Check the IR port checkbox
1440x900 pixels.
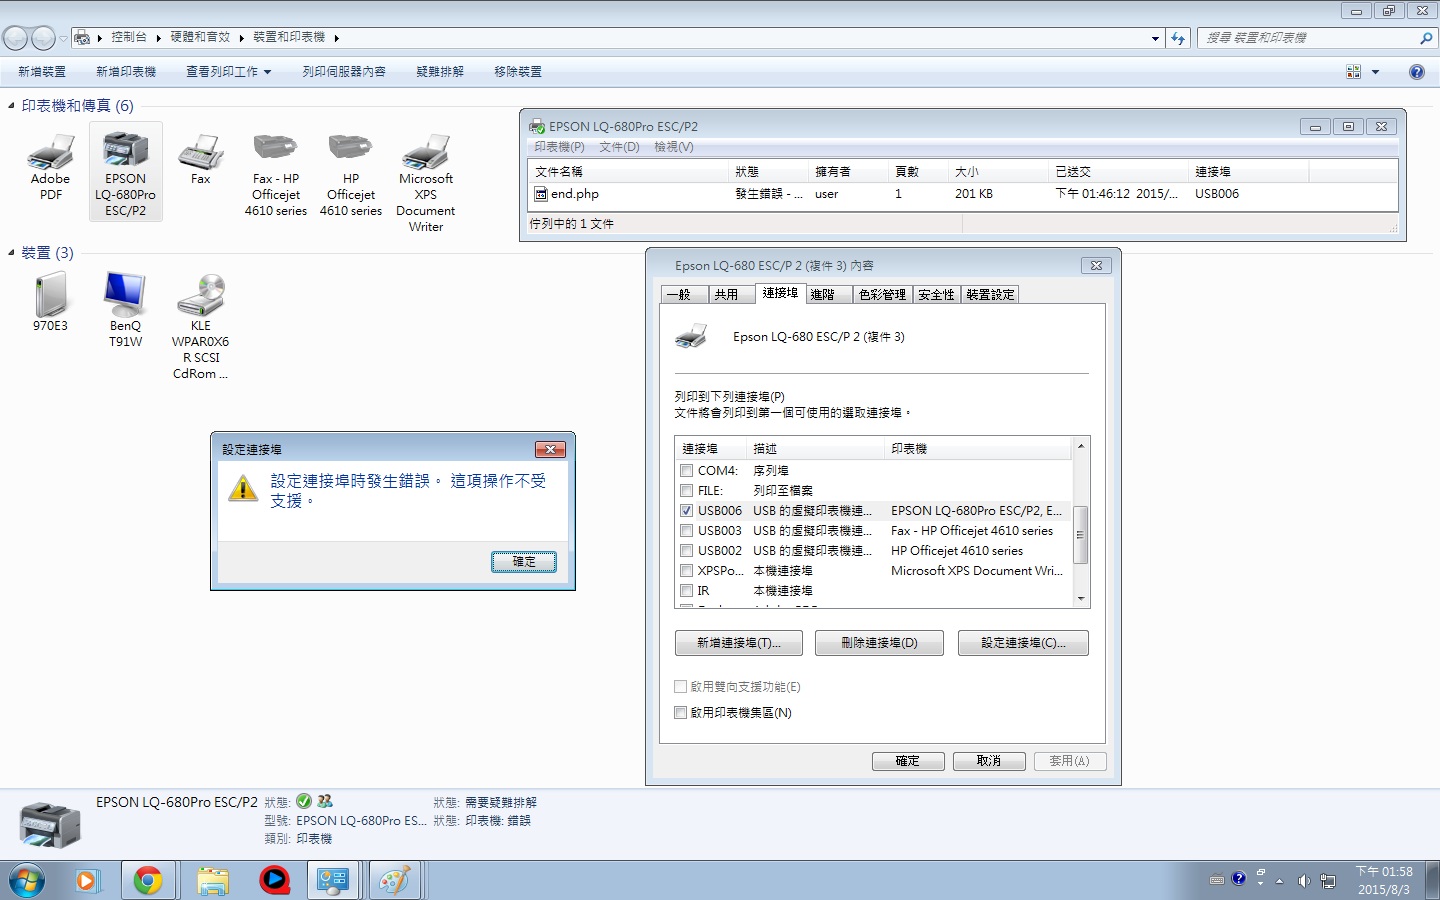686,590
